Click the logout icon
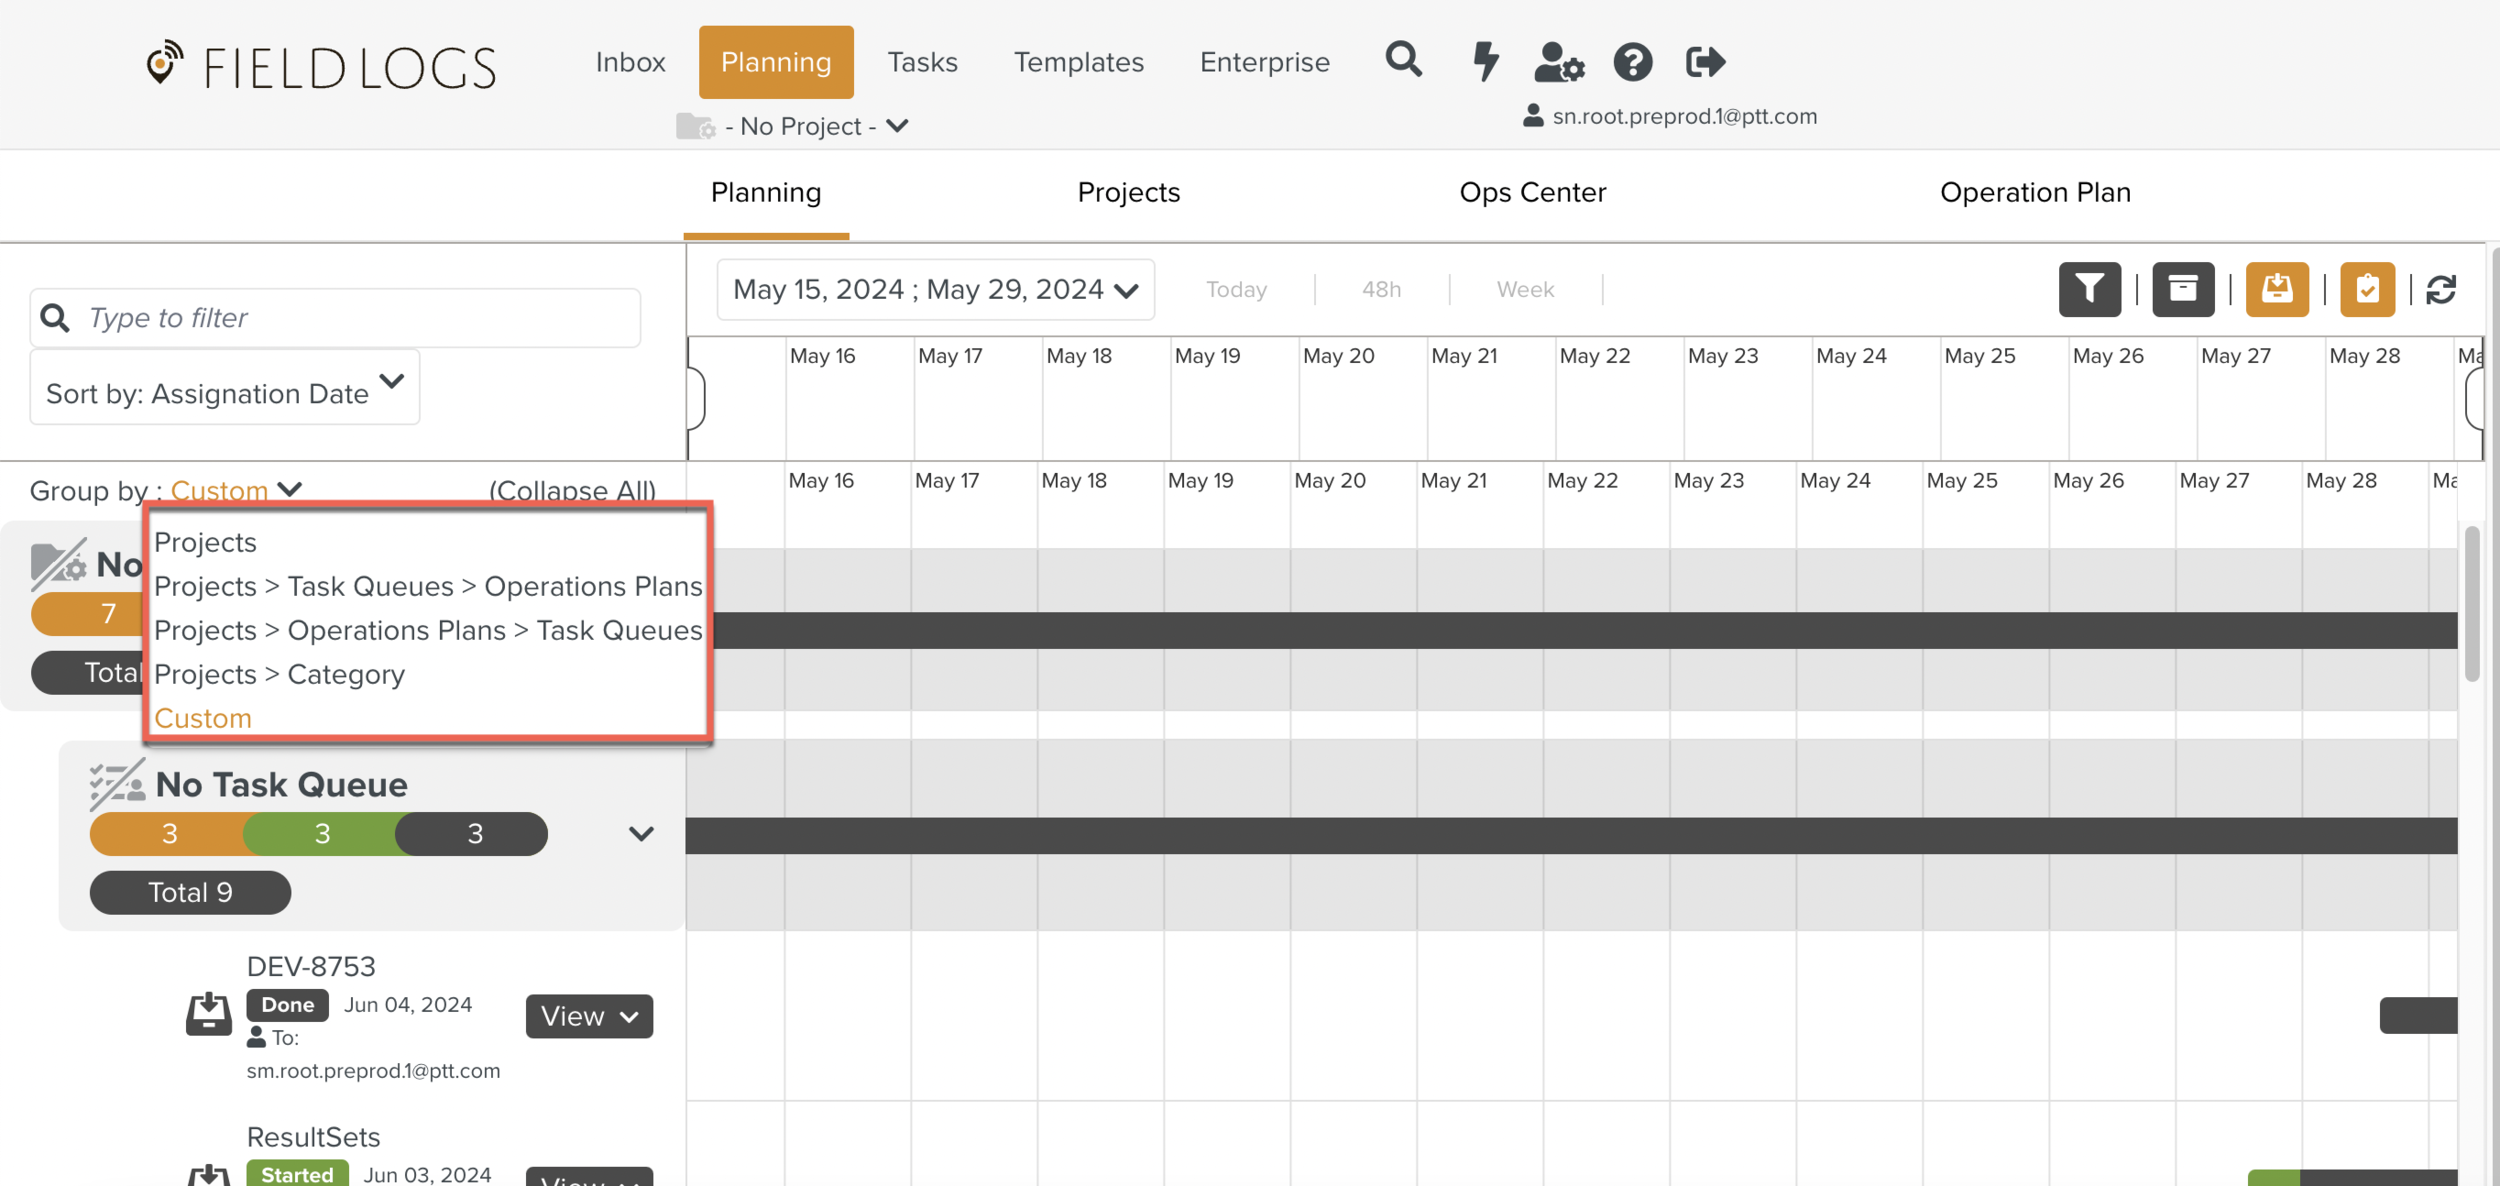This screenshot has width=2500, height=1186. [x=1705, y=62]
